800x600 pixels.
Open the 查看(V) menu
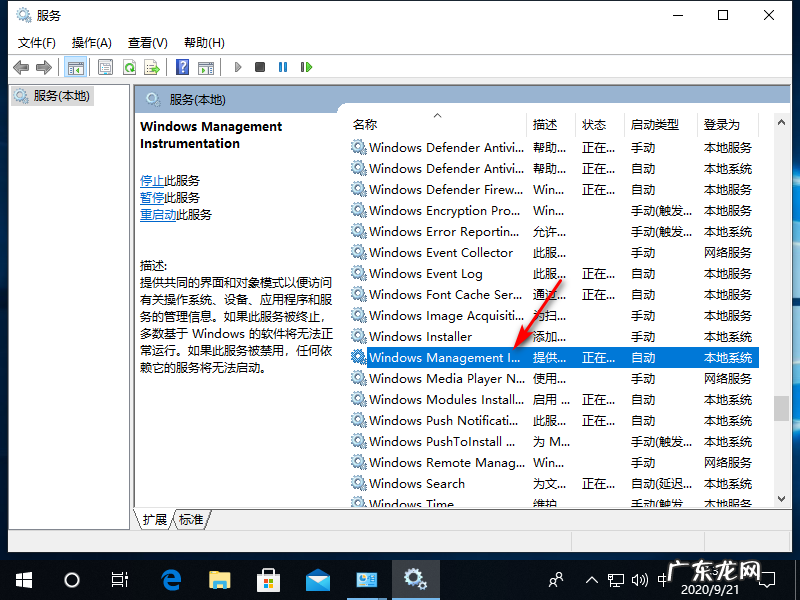click(146, 42)
